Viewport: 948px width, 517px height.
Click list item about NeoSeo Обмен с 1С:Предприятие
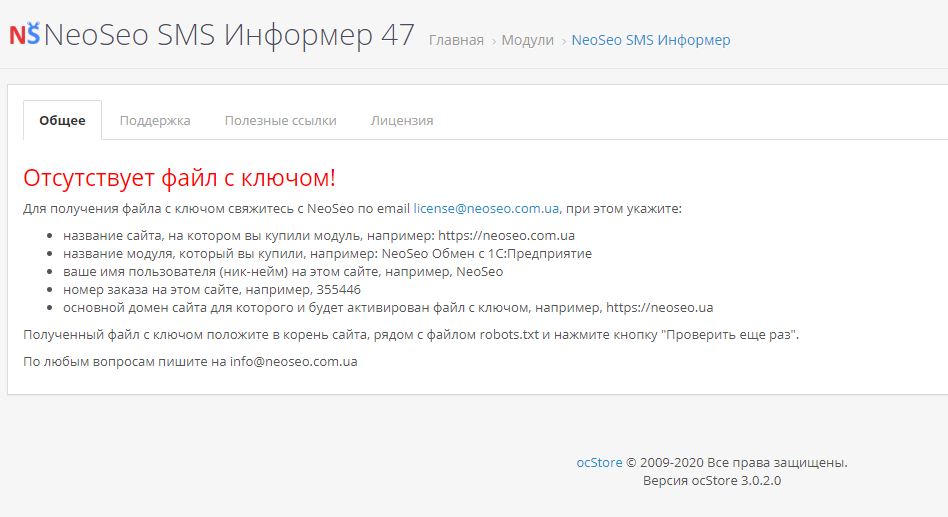point(327,253)
